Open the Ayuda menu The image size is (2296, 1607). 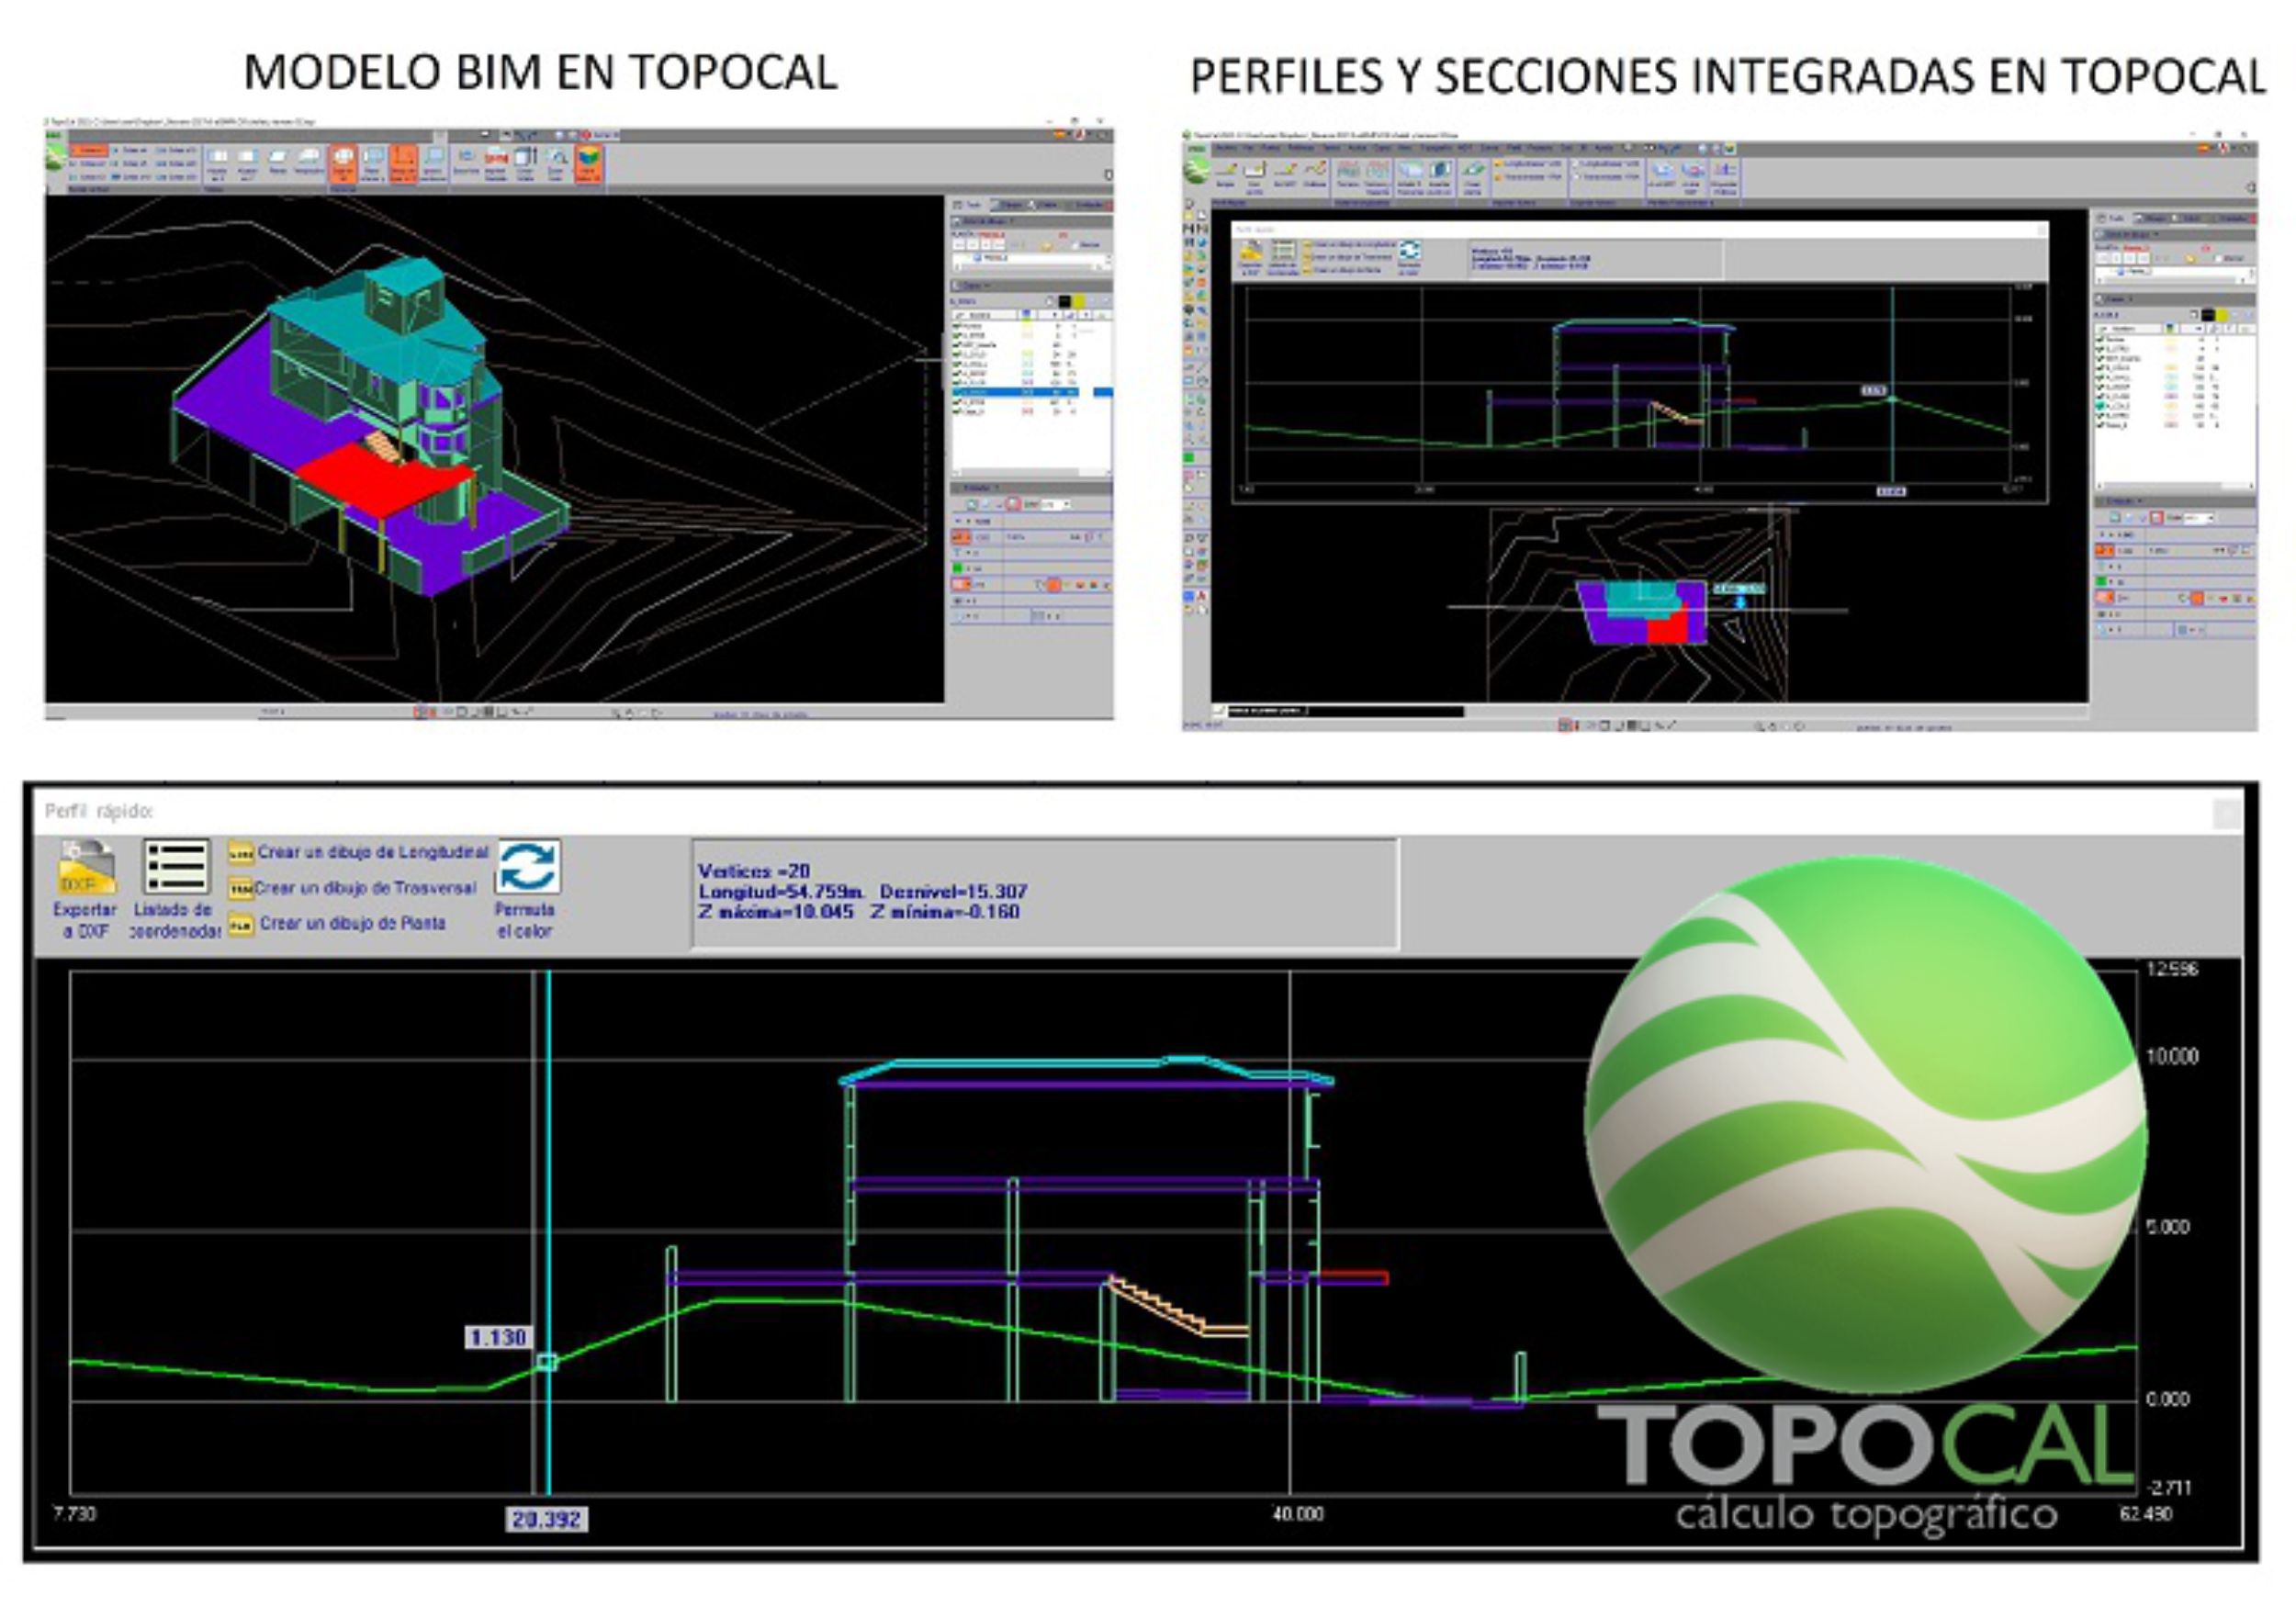(1607, 149)
